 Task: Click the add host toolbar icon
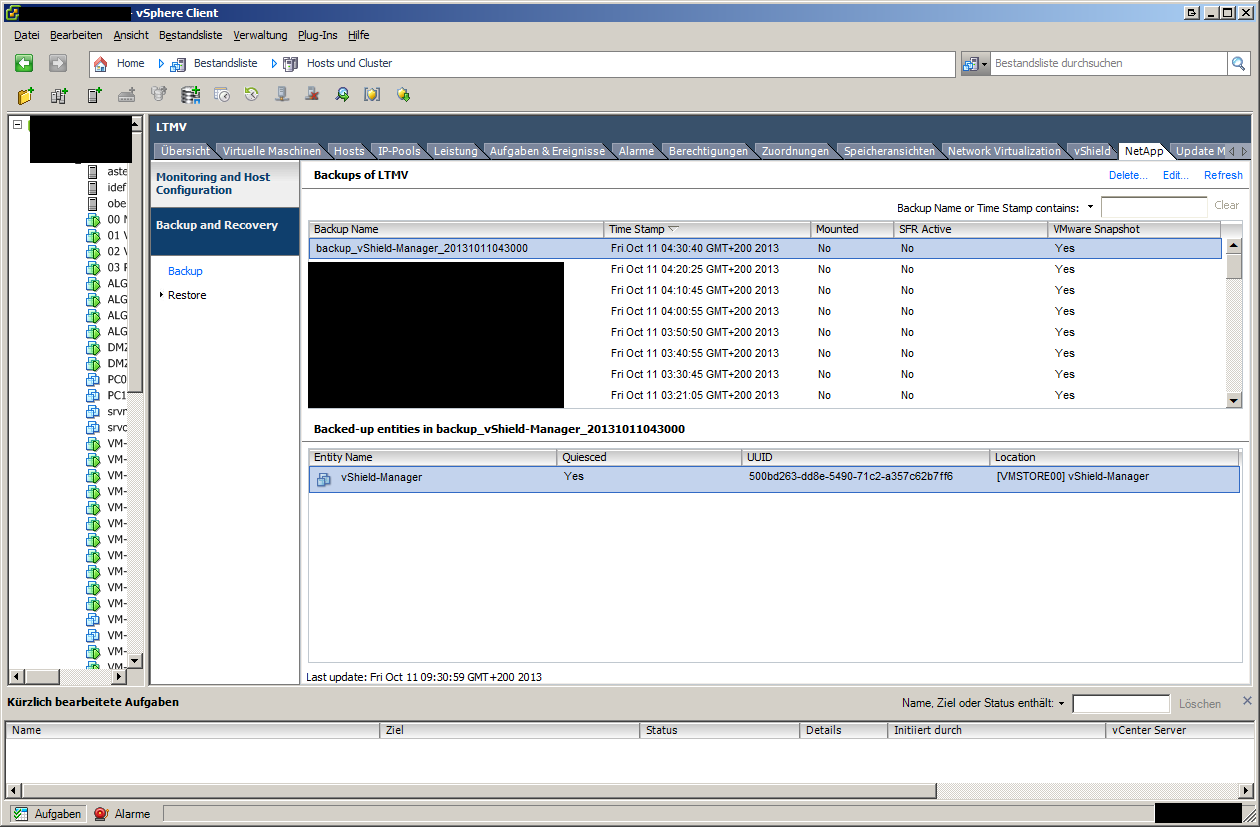tap(94, 95)
